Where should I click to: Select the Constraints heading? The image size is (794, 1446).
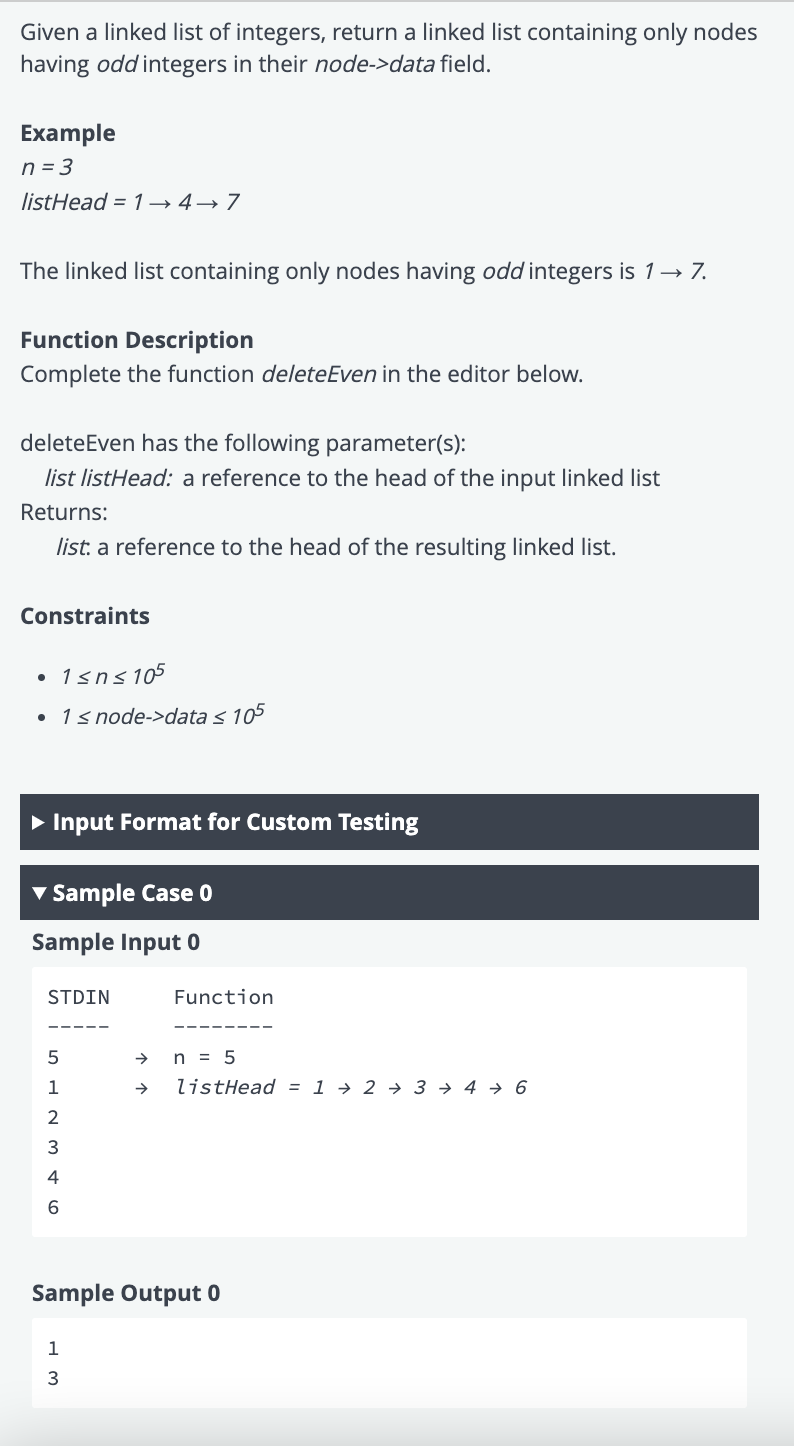(x=85, y=616)
